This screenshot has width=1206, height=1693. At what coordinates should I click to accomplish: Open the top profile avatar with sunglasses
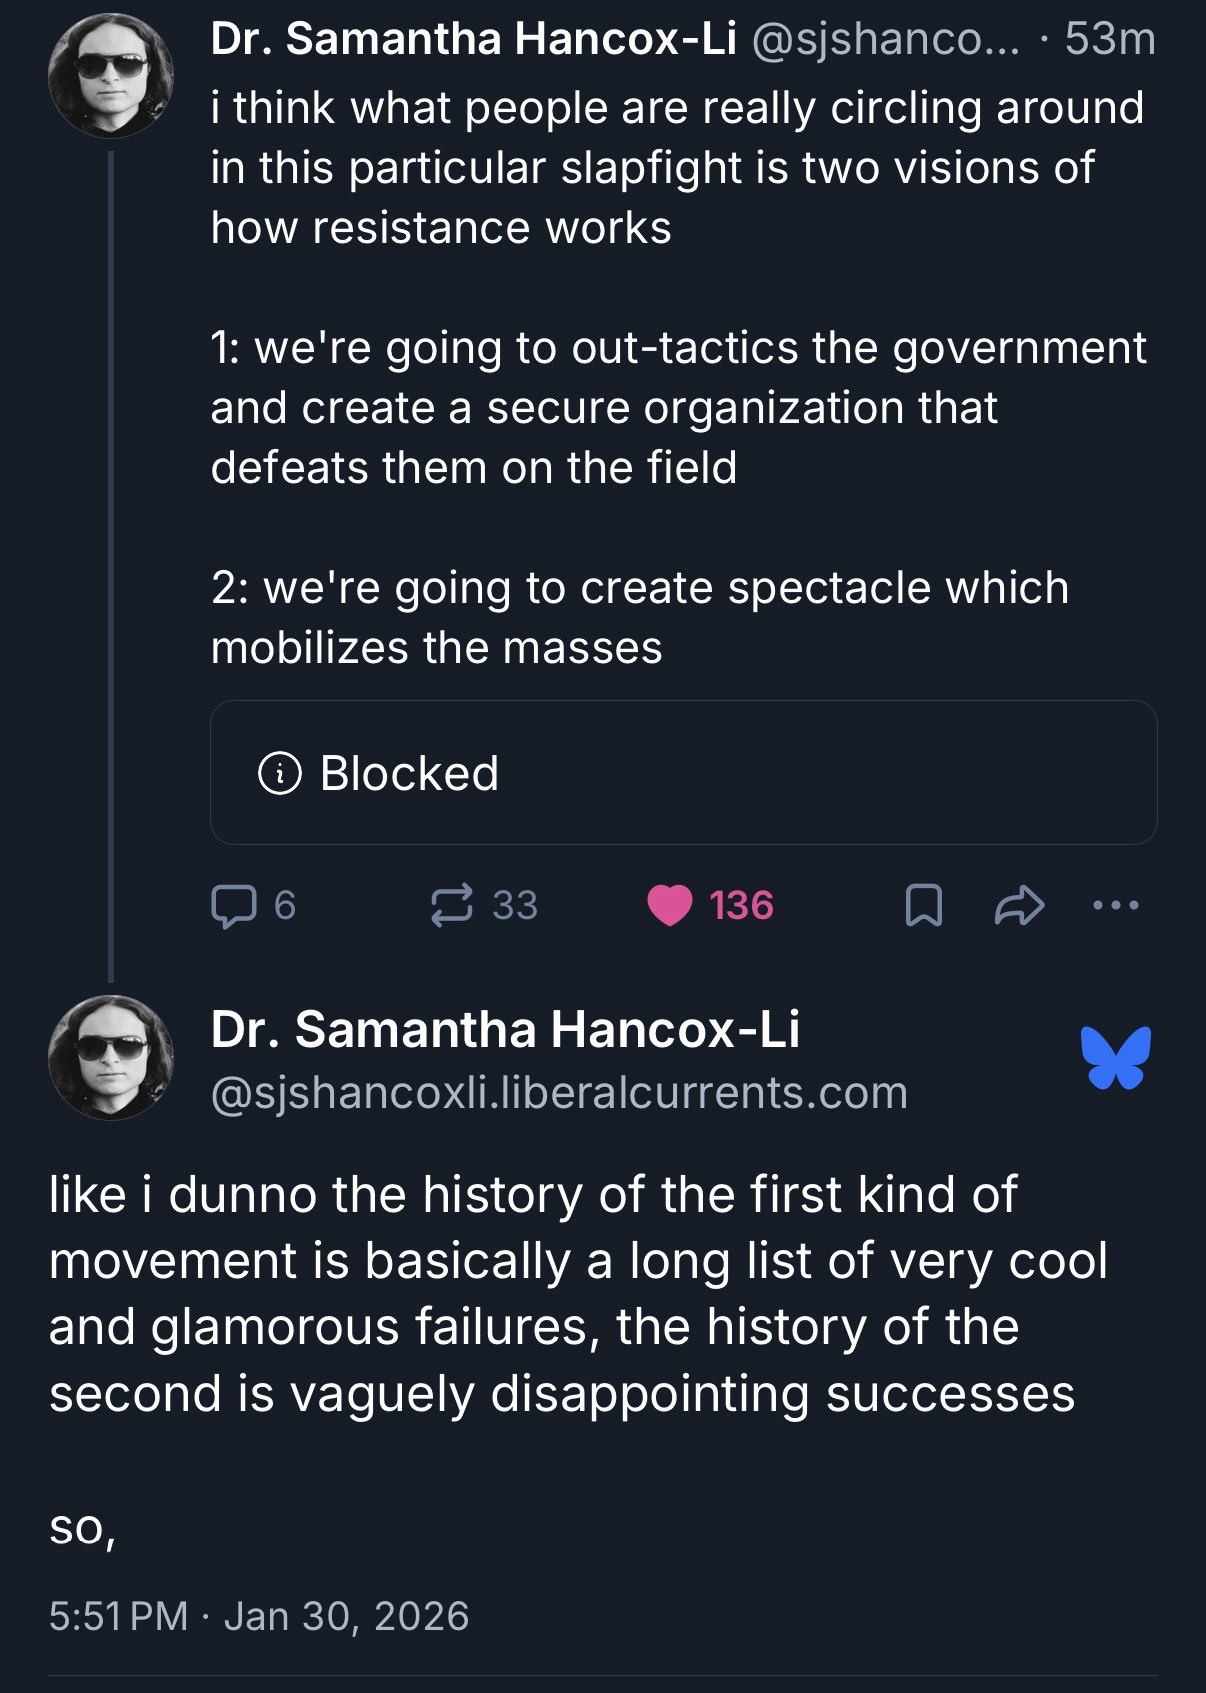point(111,75)
